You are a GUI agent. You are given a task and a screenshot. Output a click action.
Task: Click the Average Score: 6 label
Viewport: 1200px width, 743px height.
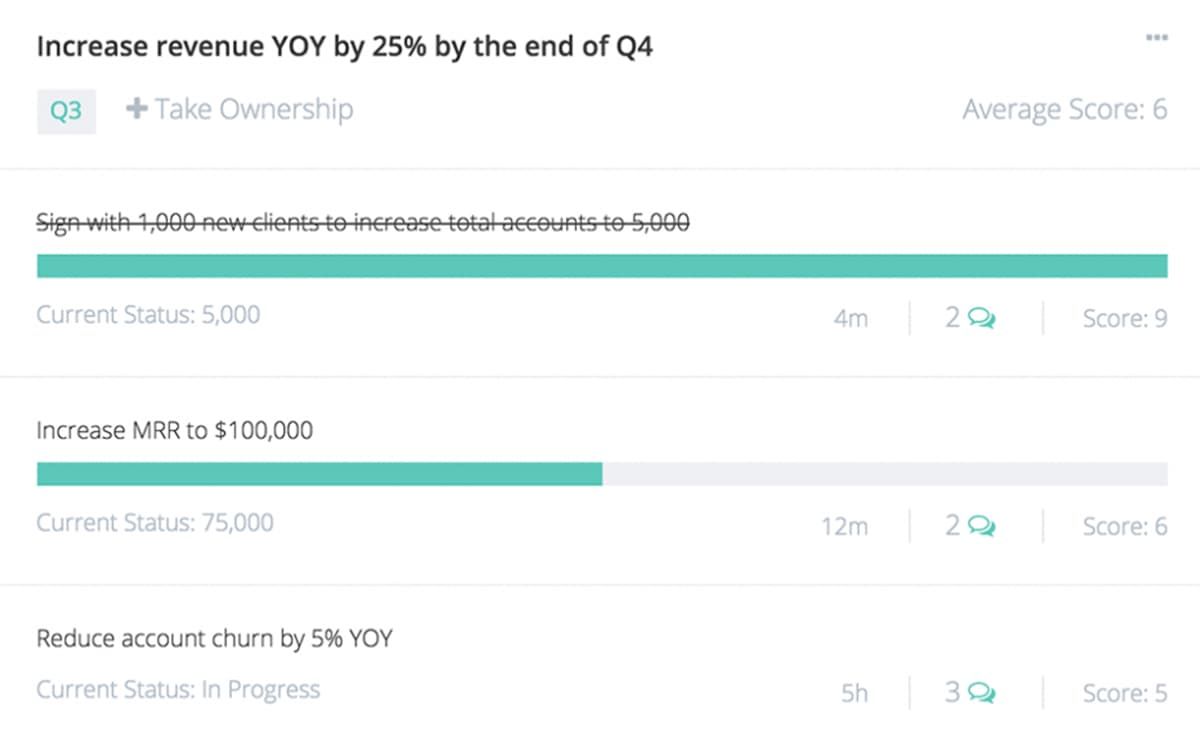point(1064,109)
